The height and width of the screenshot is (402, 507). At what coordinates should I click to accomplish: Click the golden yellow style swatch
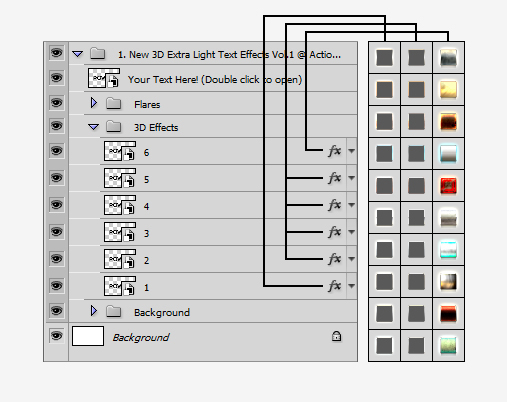click(x=448, y=89)
